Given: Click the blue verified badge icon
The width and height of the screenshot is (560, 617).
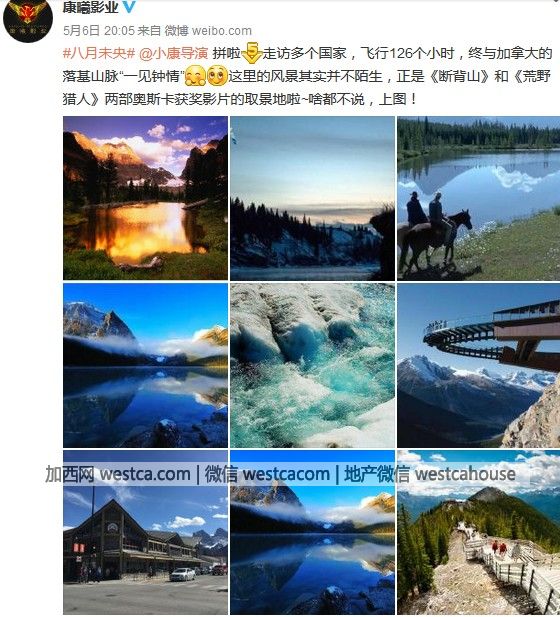Looking at the screenshot, I should click(129, 6).
